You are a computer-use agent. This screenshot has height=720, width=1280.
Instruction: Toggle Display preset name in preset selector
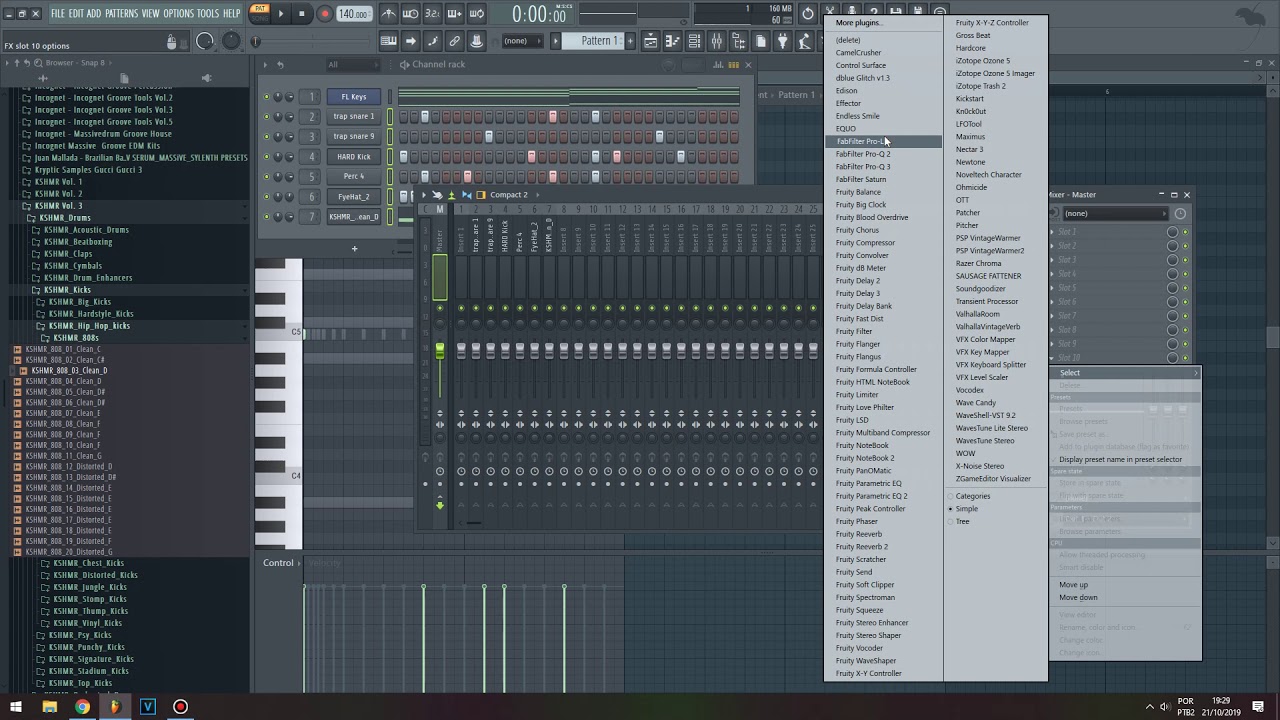coord(1121,460)
